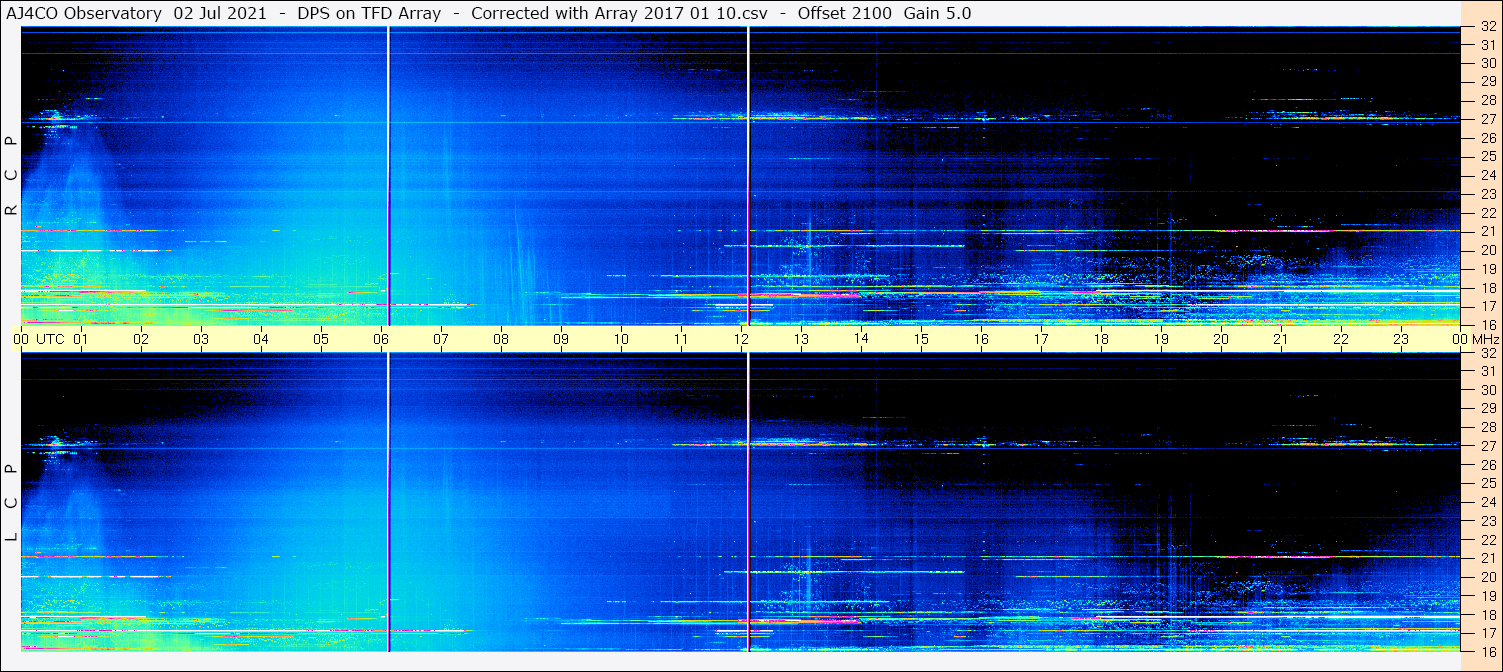Click the Offset 2100 value
1503x672 pixels.
pos(845,13)
